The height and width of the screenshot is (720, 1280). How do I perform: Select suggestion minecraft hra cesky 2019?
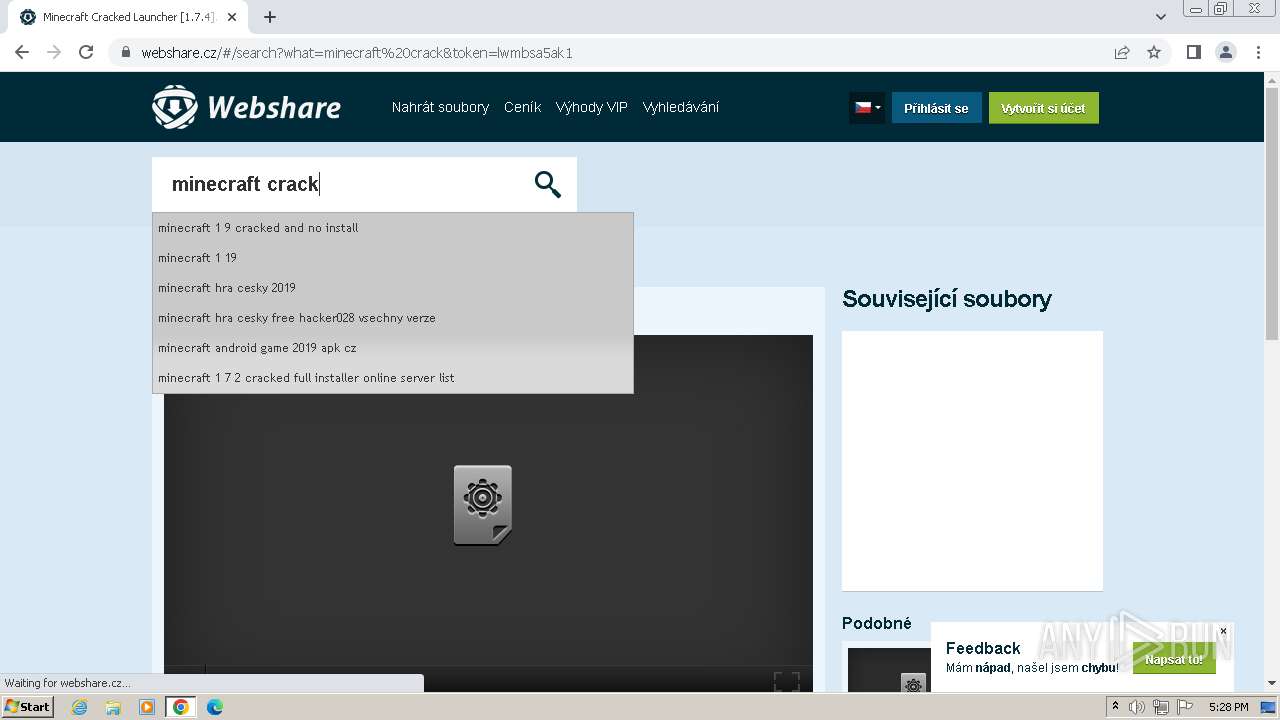(393, 288)
